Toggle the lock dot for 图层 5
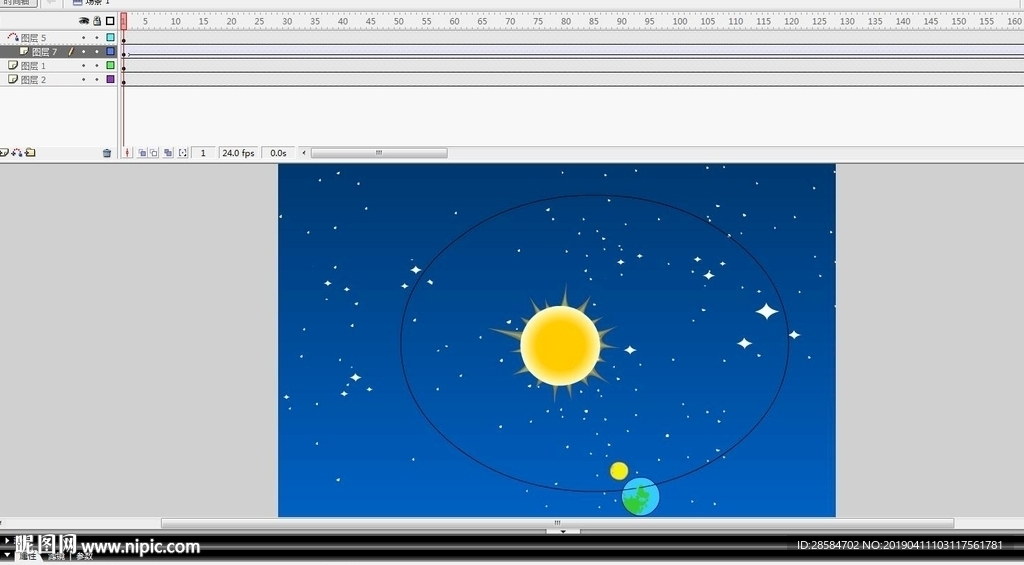This screenshot has height=565, width=1024. coord(97,38)
